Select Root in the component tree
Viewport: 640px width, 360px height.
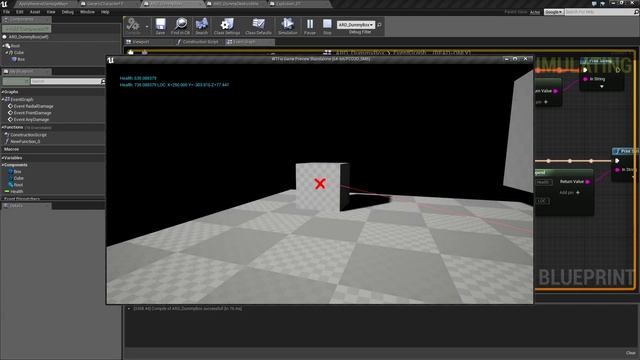(16, 46)
